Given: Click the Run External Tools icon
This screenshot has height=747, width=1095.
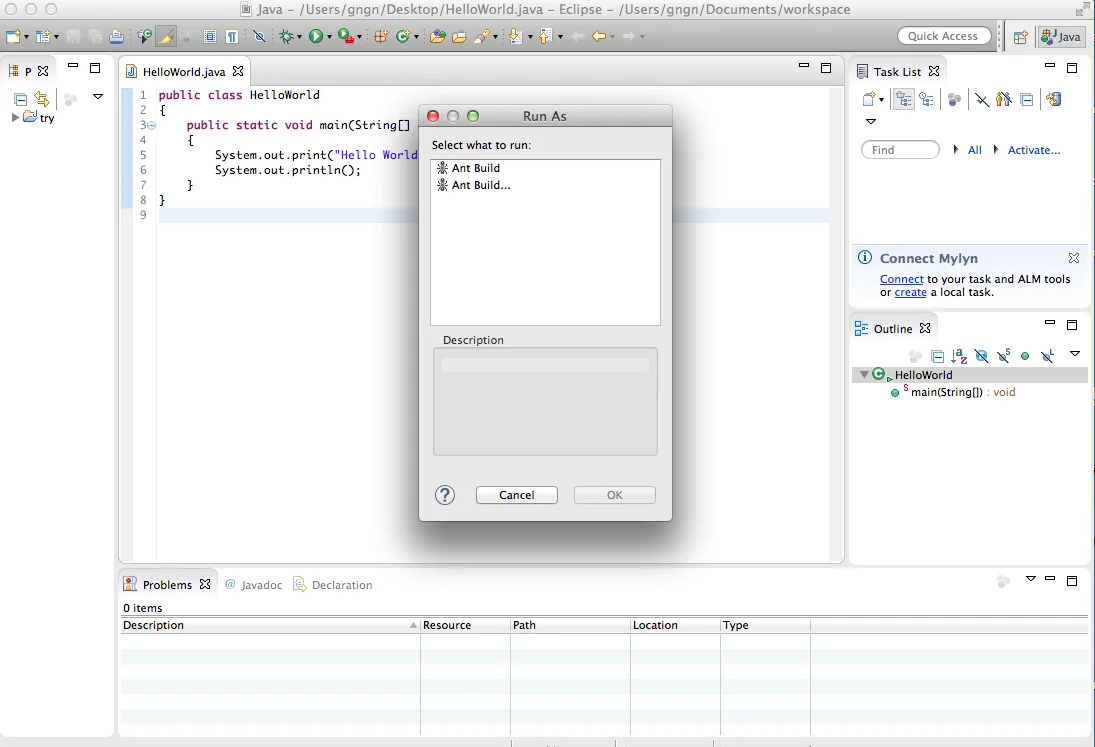Looking at the screenshot, I should pyautogui.click(x=346, y=36).
